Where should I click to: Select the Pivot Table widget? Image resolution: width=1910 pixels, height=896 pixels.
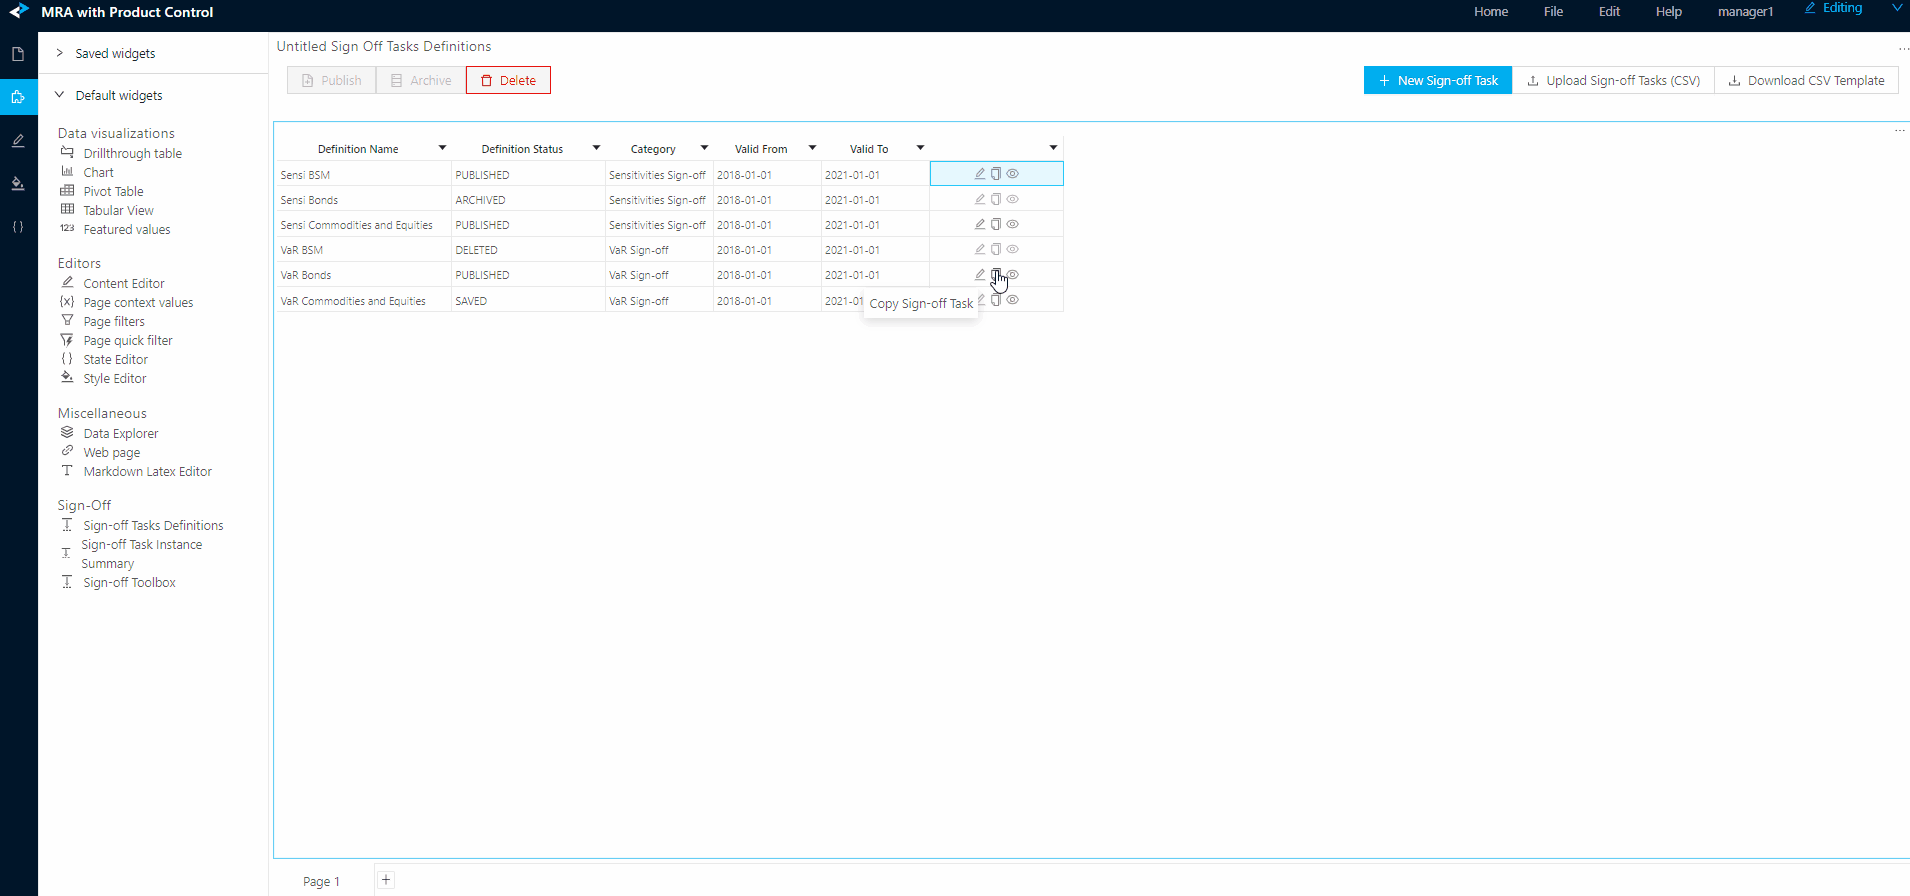pos(113,191)
